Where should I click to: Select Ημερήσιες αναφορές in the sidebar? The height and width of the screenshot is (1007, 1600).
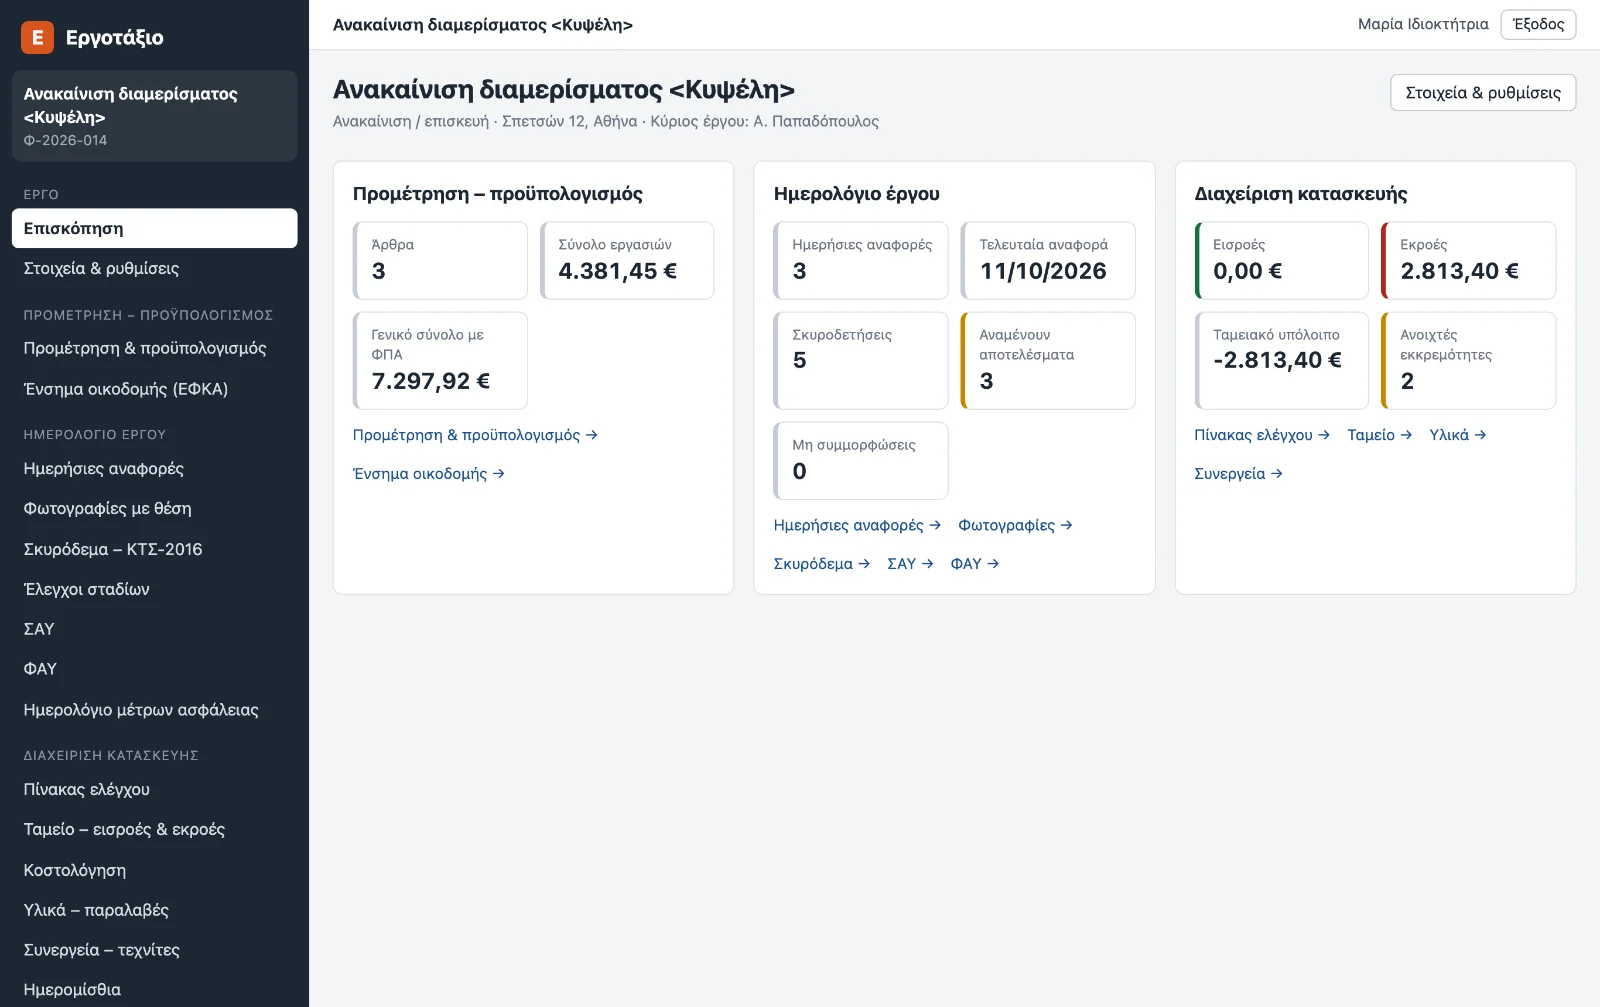(x=154, y=468)
